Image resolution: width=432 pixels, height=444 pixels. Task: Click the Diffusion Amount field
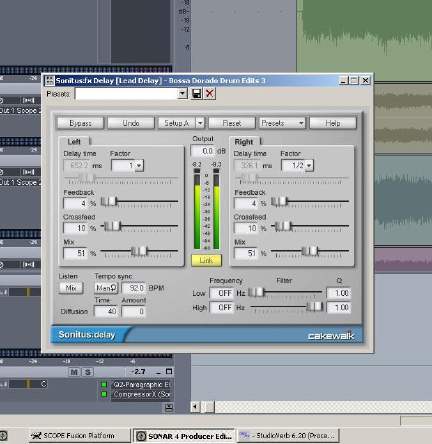coord(133,311)
